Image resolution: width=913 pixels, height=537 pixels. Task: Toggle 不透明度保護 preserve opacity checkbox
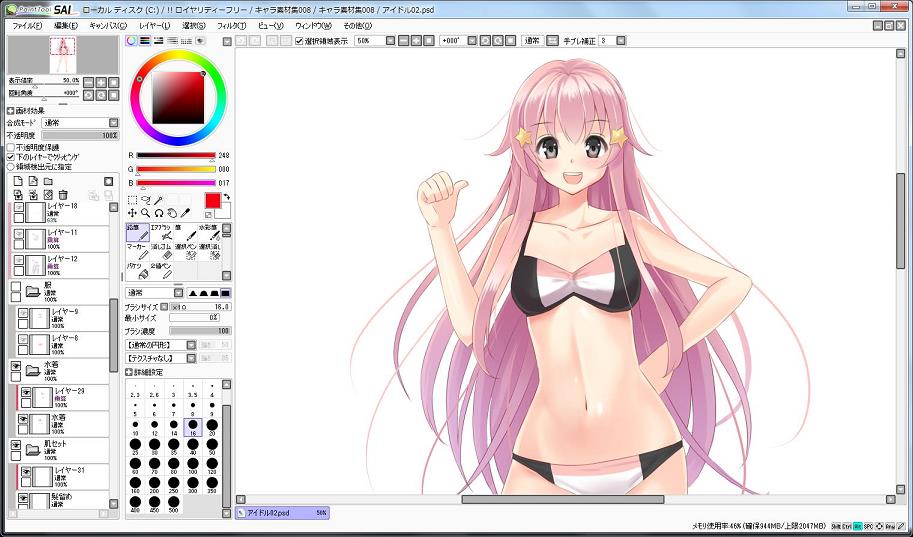click(11, 147)
